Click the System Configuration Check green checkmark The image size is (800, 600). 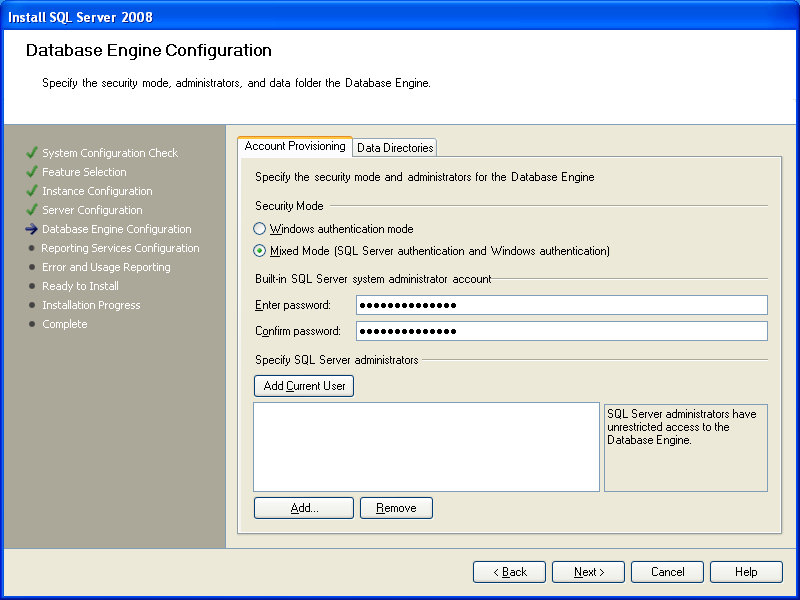tap(32, 153)
